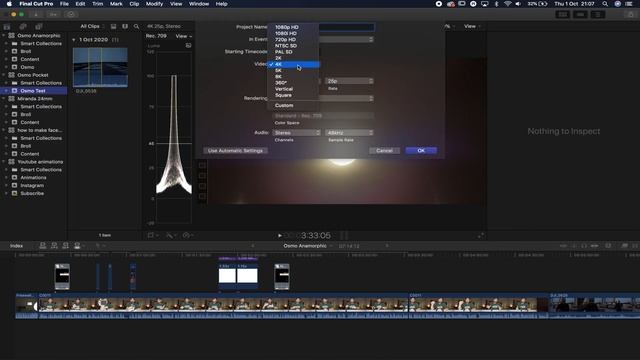The height and width of the screenshot is (360, 640).
Task: Click the import media toolbar button
Action: click(x=36, y=14)
